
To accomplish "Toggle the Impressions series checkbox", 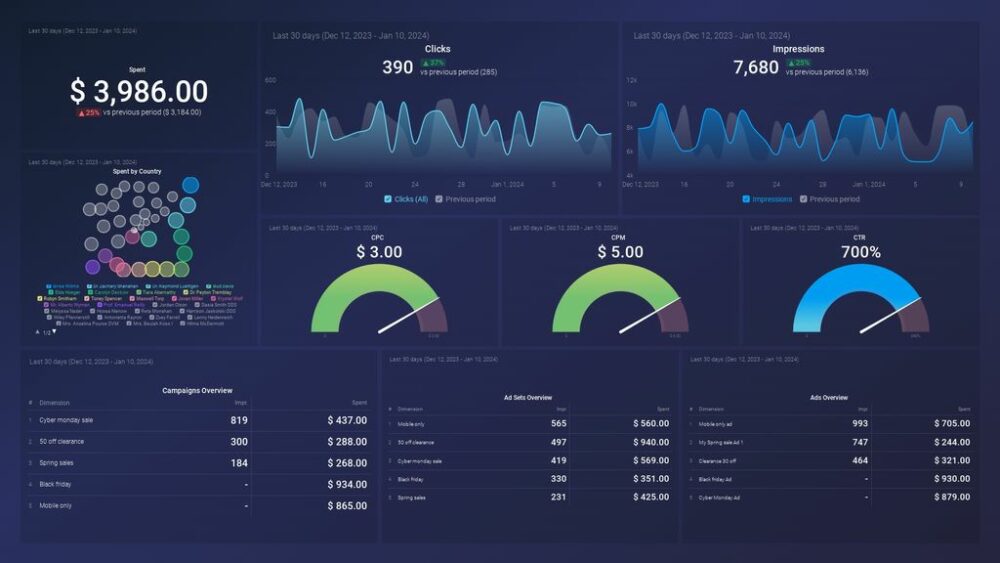I will [746, 199].
